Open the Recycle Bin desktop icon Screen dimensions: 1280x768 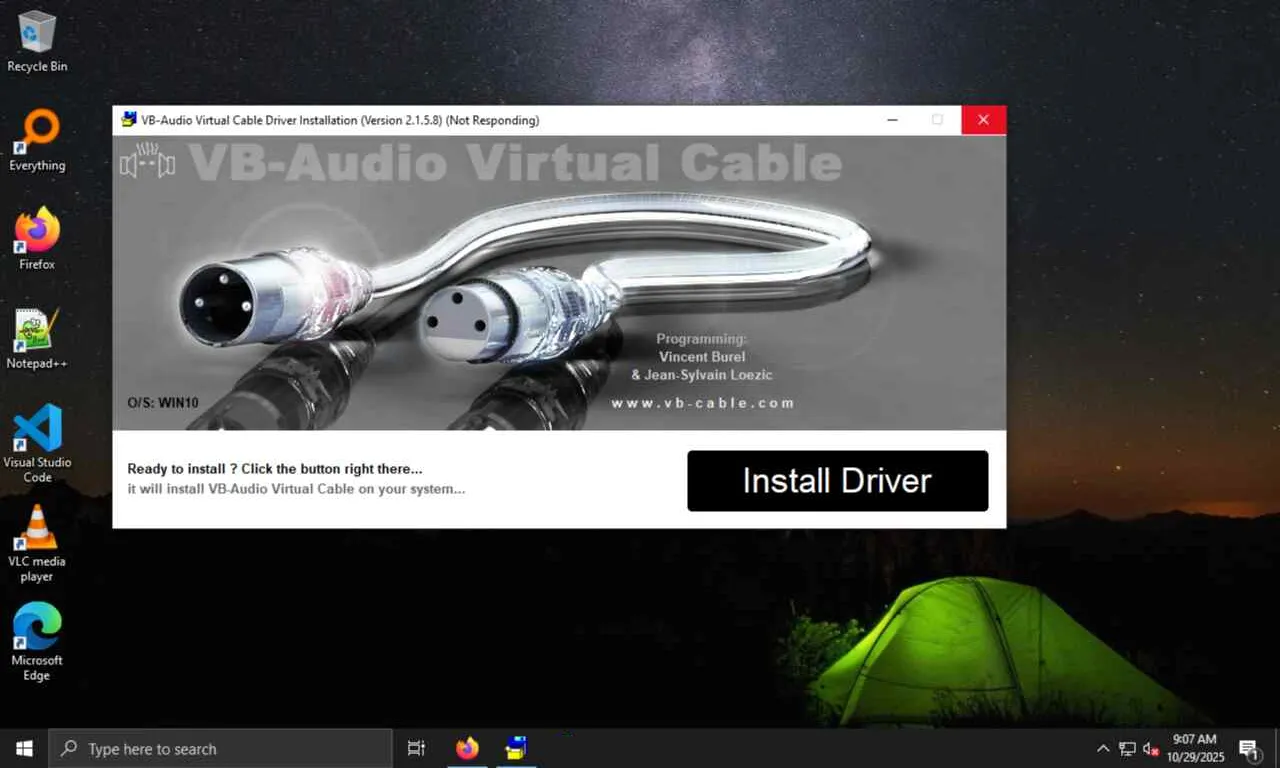point(37,41)
